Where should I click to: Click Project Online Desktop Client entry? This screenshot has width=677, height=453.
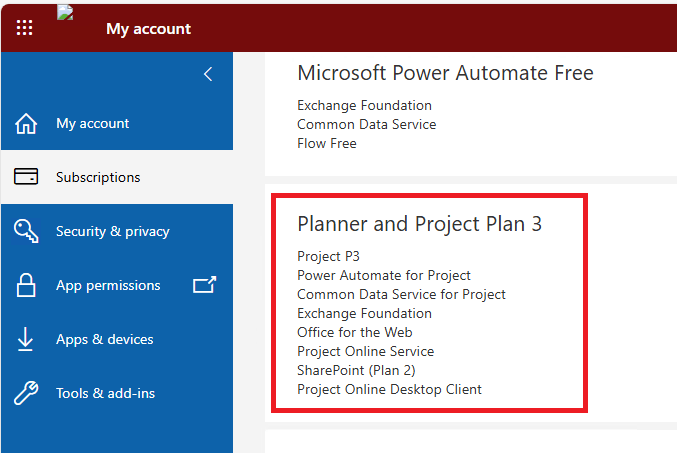[389, 389]
